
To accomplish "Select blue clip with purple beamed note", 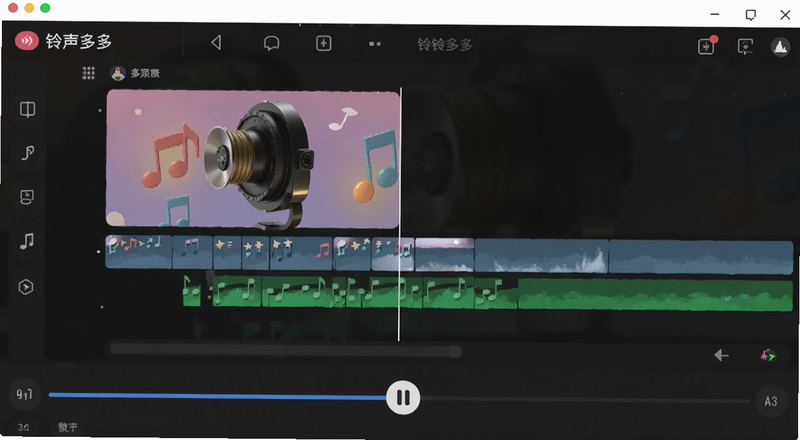I will coord(192,252).
